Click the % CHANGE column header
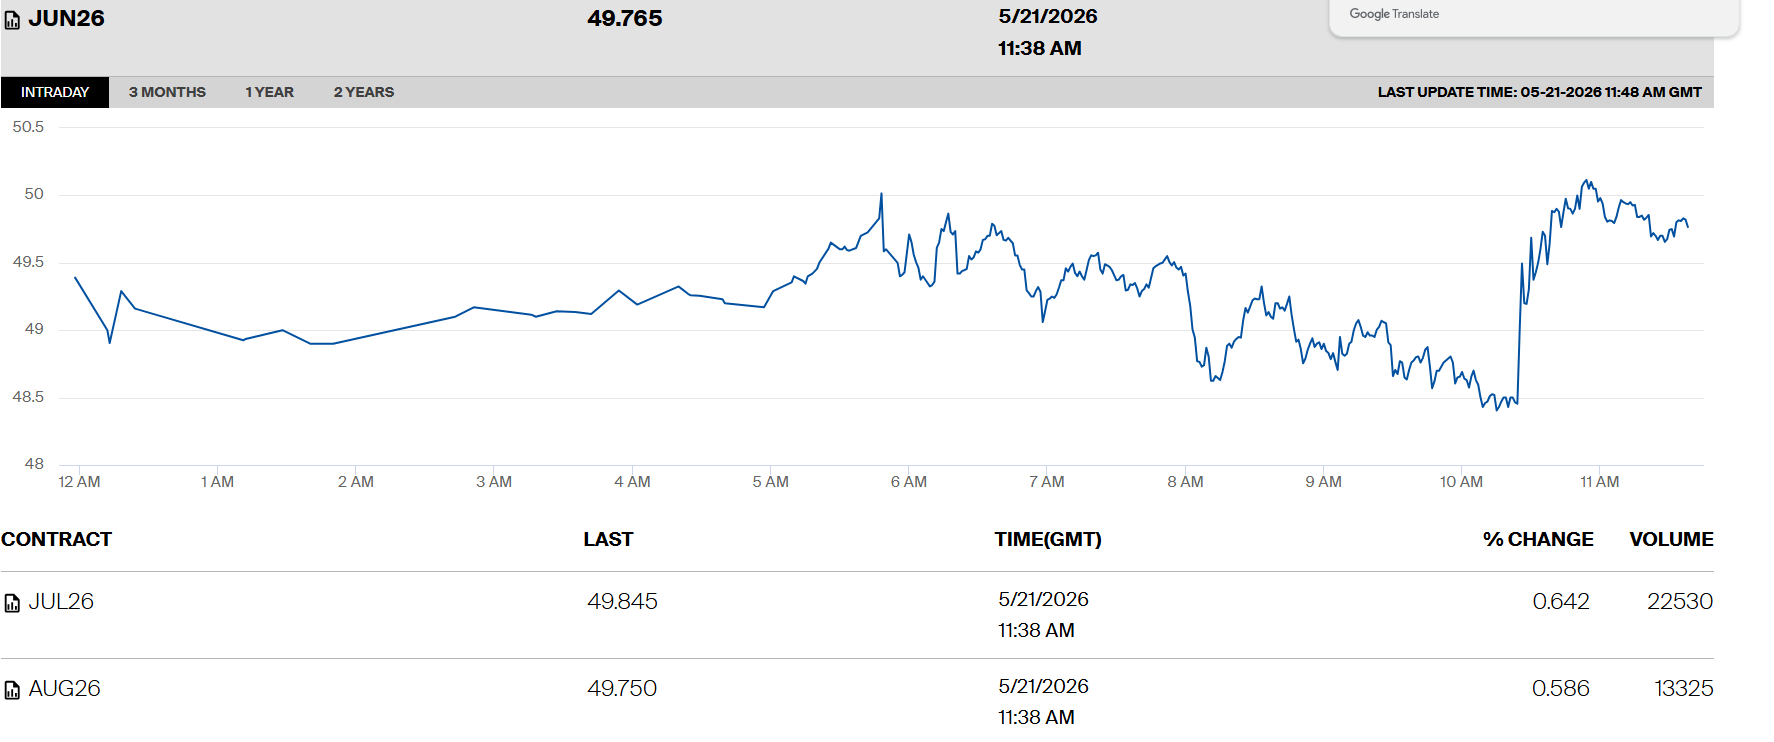 tap(1538, 539)
